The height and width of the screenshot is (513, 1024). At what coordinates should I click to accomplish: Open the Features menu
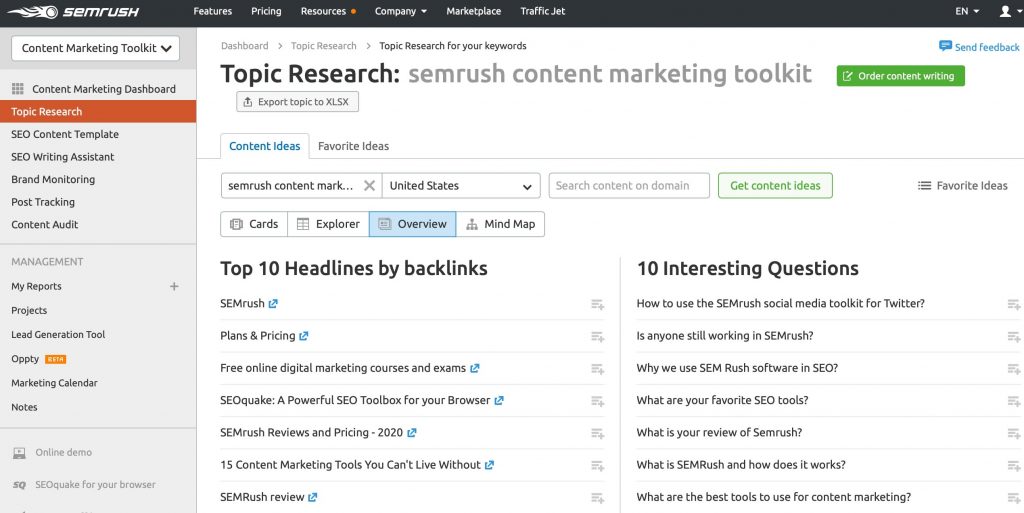click(x=213, y=11)
